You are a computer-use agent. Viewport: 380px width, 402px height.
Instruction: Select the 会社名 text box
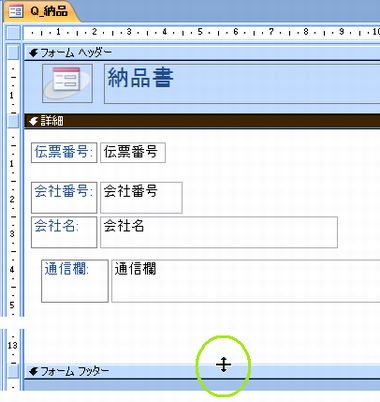[x=219, y=232]
